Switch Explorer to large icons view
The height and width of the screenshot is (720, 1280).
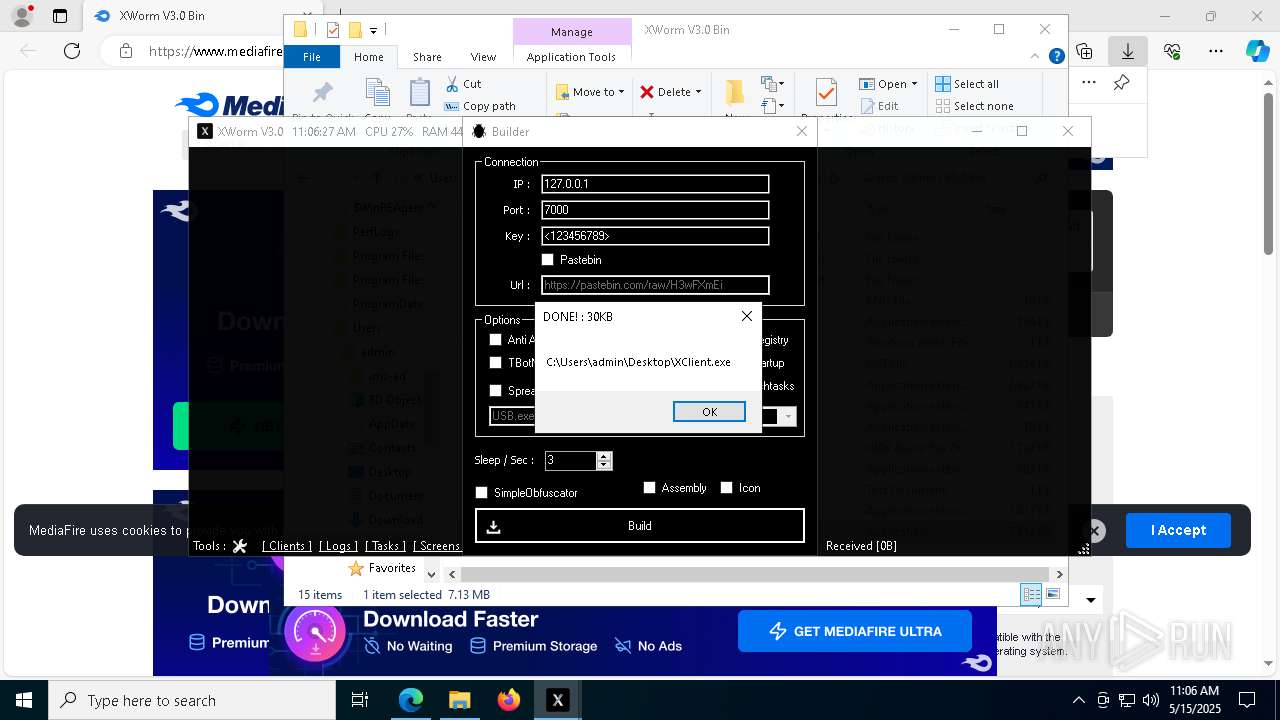(1052, 595)
